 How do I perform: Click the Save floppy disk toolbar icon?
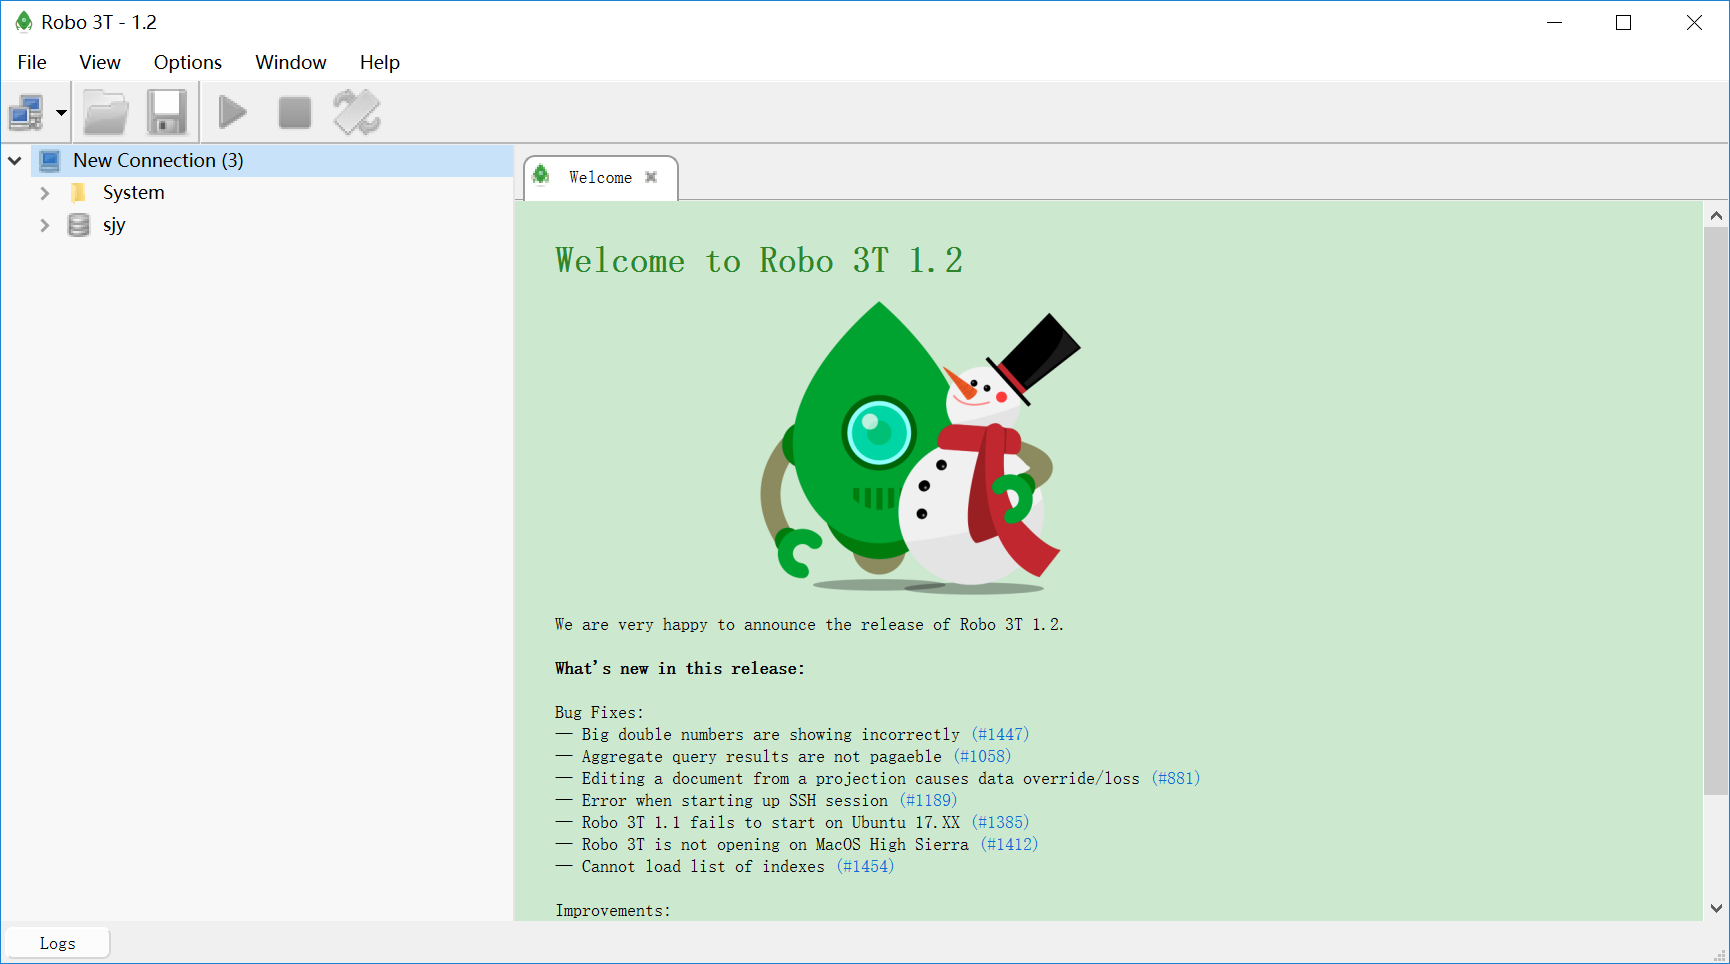pos(167,113)
